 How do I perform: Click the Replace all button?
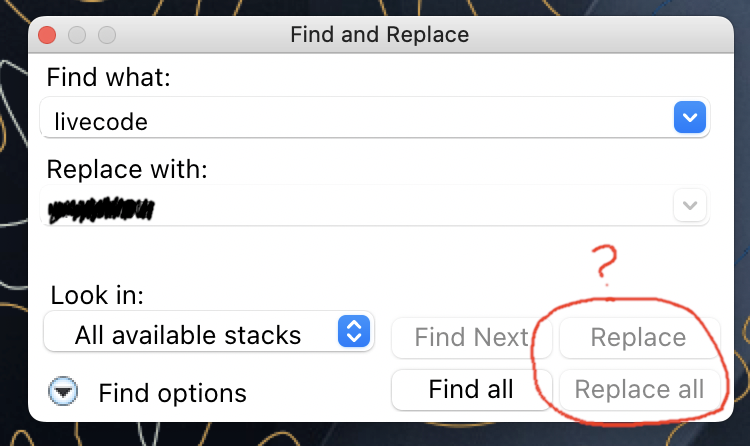tap(639, 389)
